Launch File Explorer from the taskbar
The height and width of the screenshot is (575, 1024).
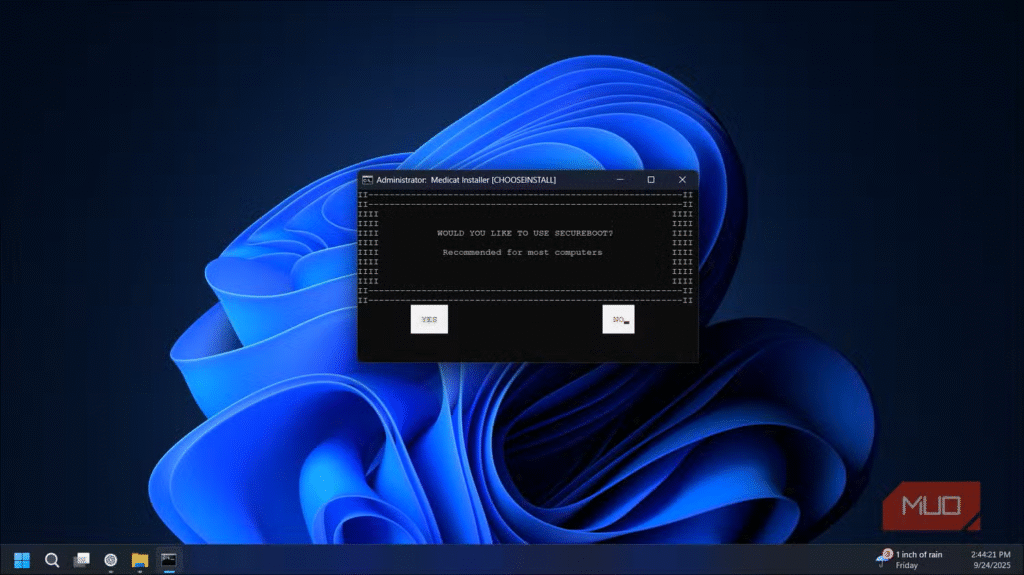pos(140,560)
